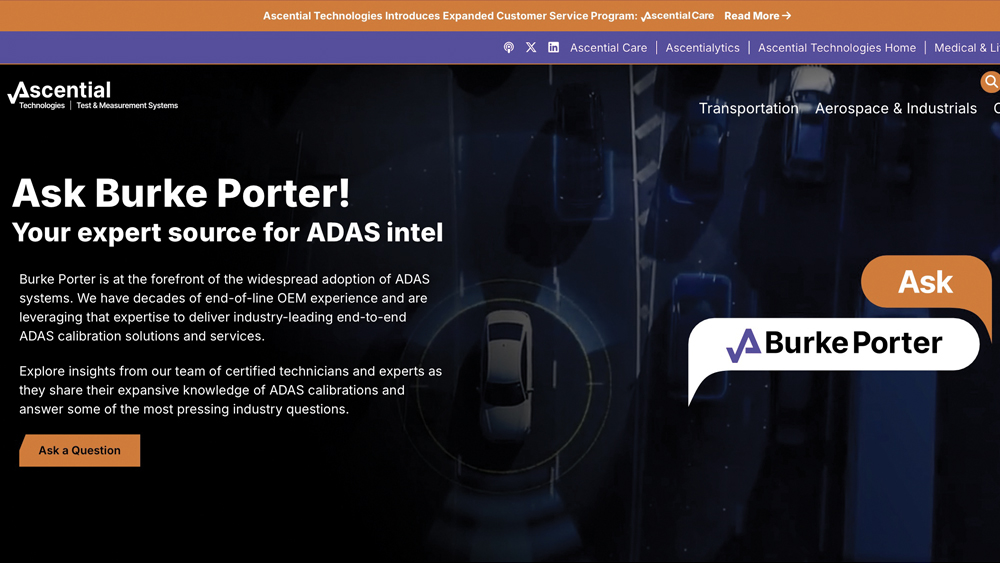Open the LinkedIn icon link
This screenshot has height=563, width=1000.
(x=554, y=47)
